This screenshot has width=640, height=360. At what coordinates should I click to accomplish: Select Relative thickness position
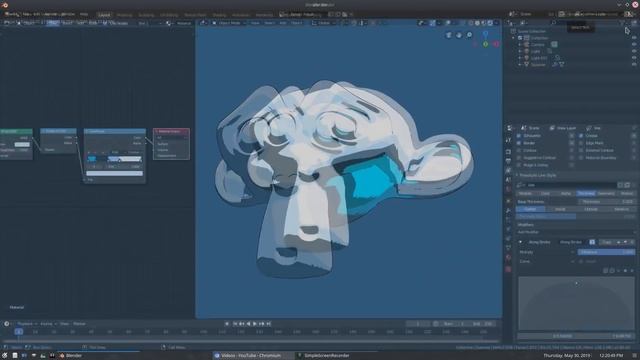click(621, 209)
